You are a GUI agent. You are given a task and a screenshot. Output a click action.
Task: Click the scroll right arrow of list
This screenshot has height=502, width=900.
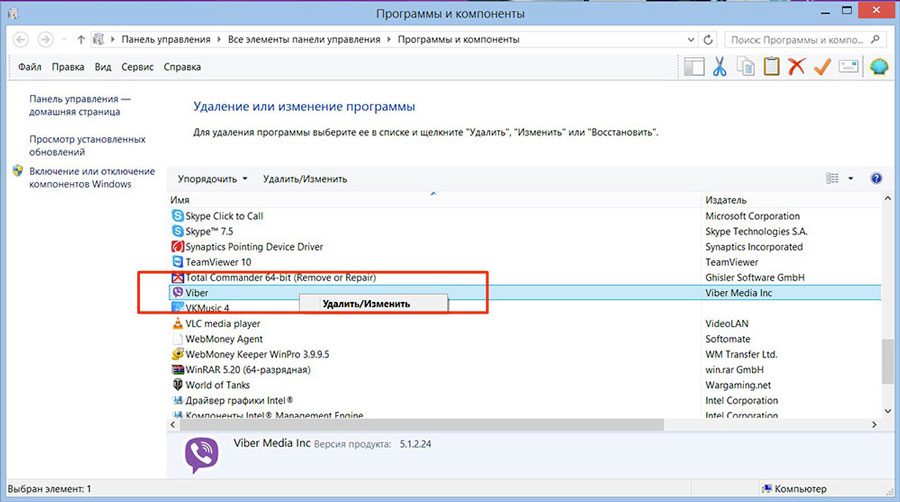click(874, 425)
